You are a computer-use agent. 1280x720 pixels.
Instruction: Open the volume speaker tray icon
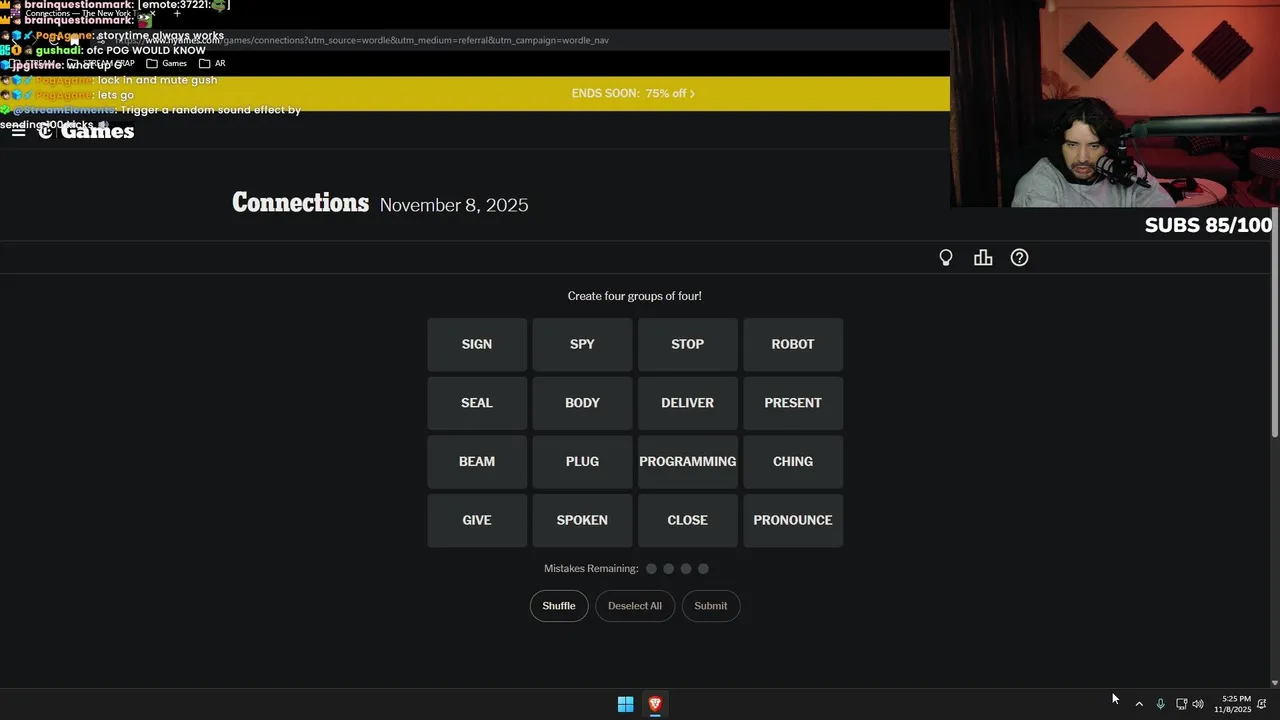[x=1198, y=704]
